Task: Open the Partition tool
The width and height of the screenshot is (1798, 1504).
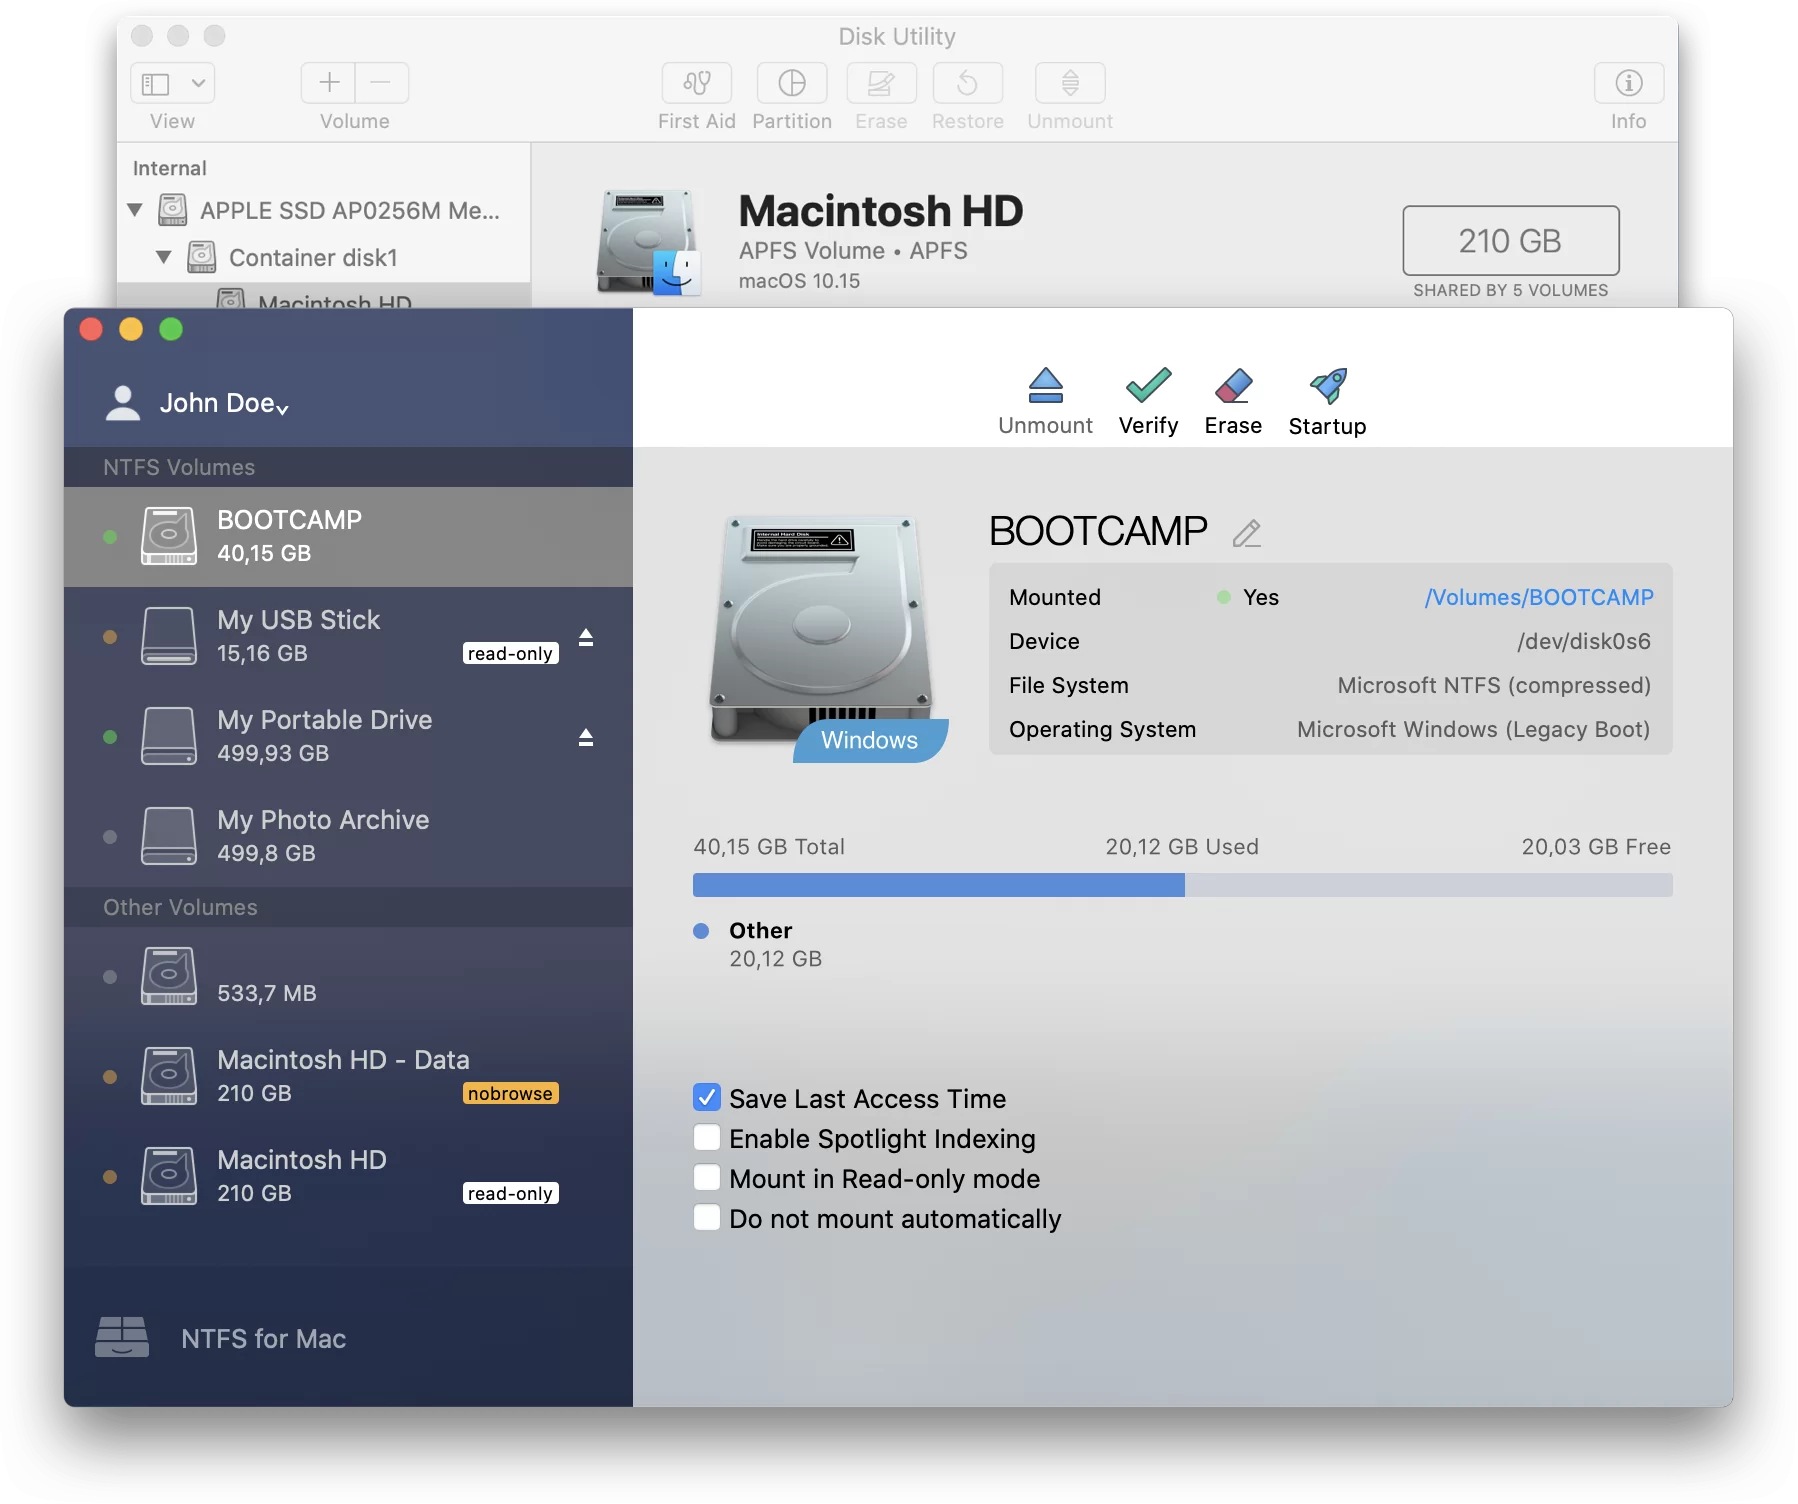Action: (x=791, y=95)
